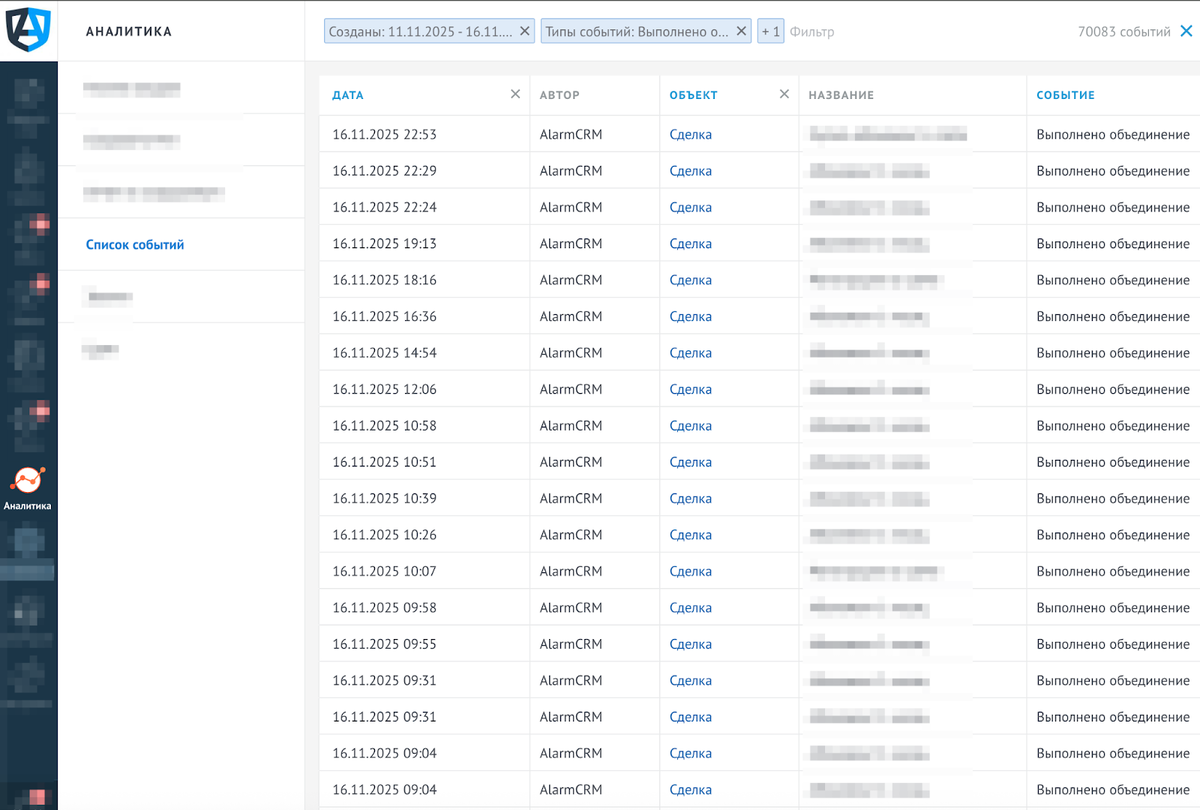
Task: Open the Сделка link for 10:26 event
Action: coord(691,535)
